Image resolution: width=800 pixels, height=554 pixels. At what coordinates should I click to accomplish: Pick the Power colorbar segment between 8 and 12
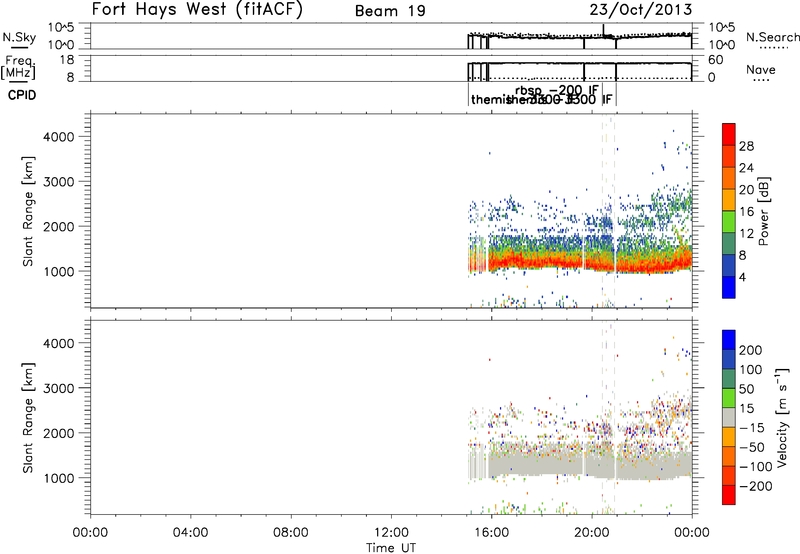point(729,244)
